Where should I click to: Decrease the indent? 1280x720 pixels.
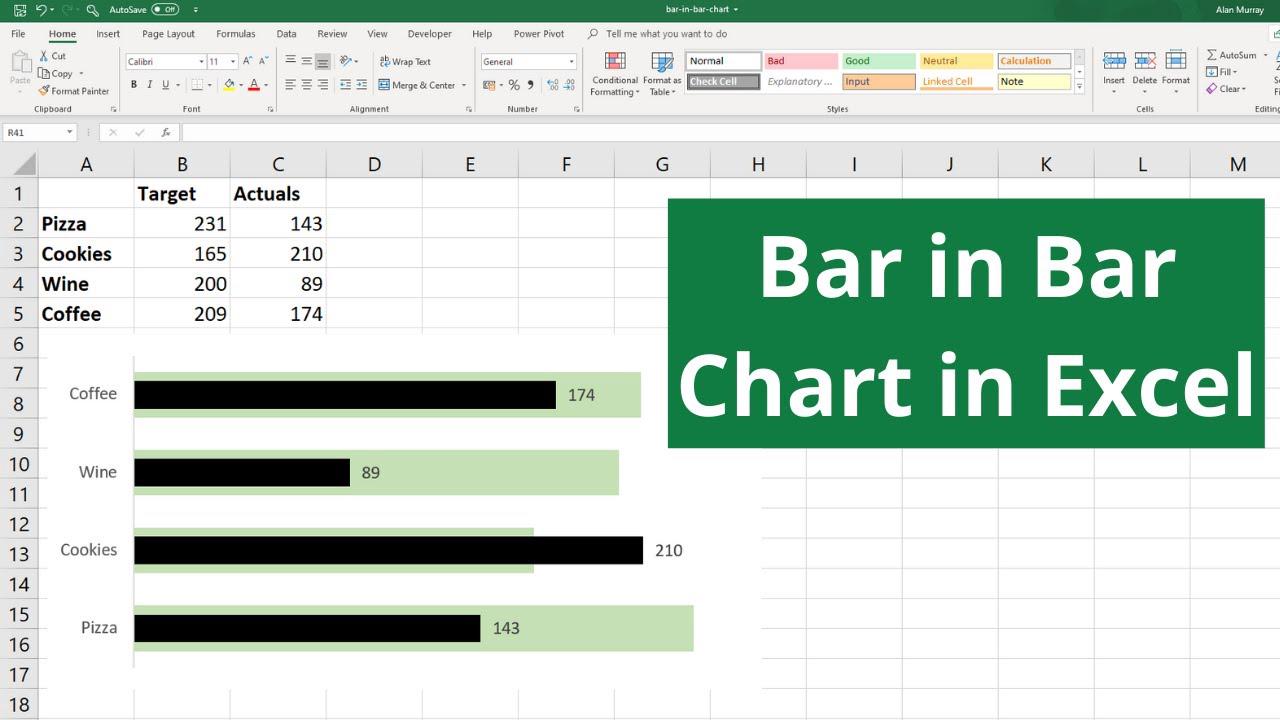[x=346, y=85]
